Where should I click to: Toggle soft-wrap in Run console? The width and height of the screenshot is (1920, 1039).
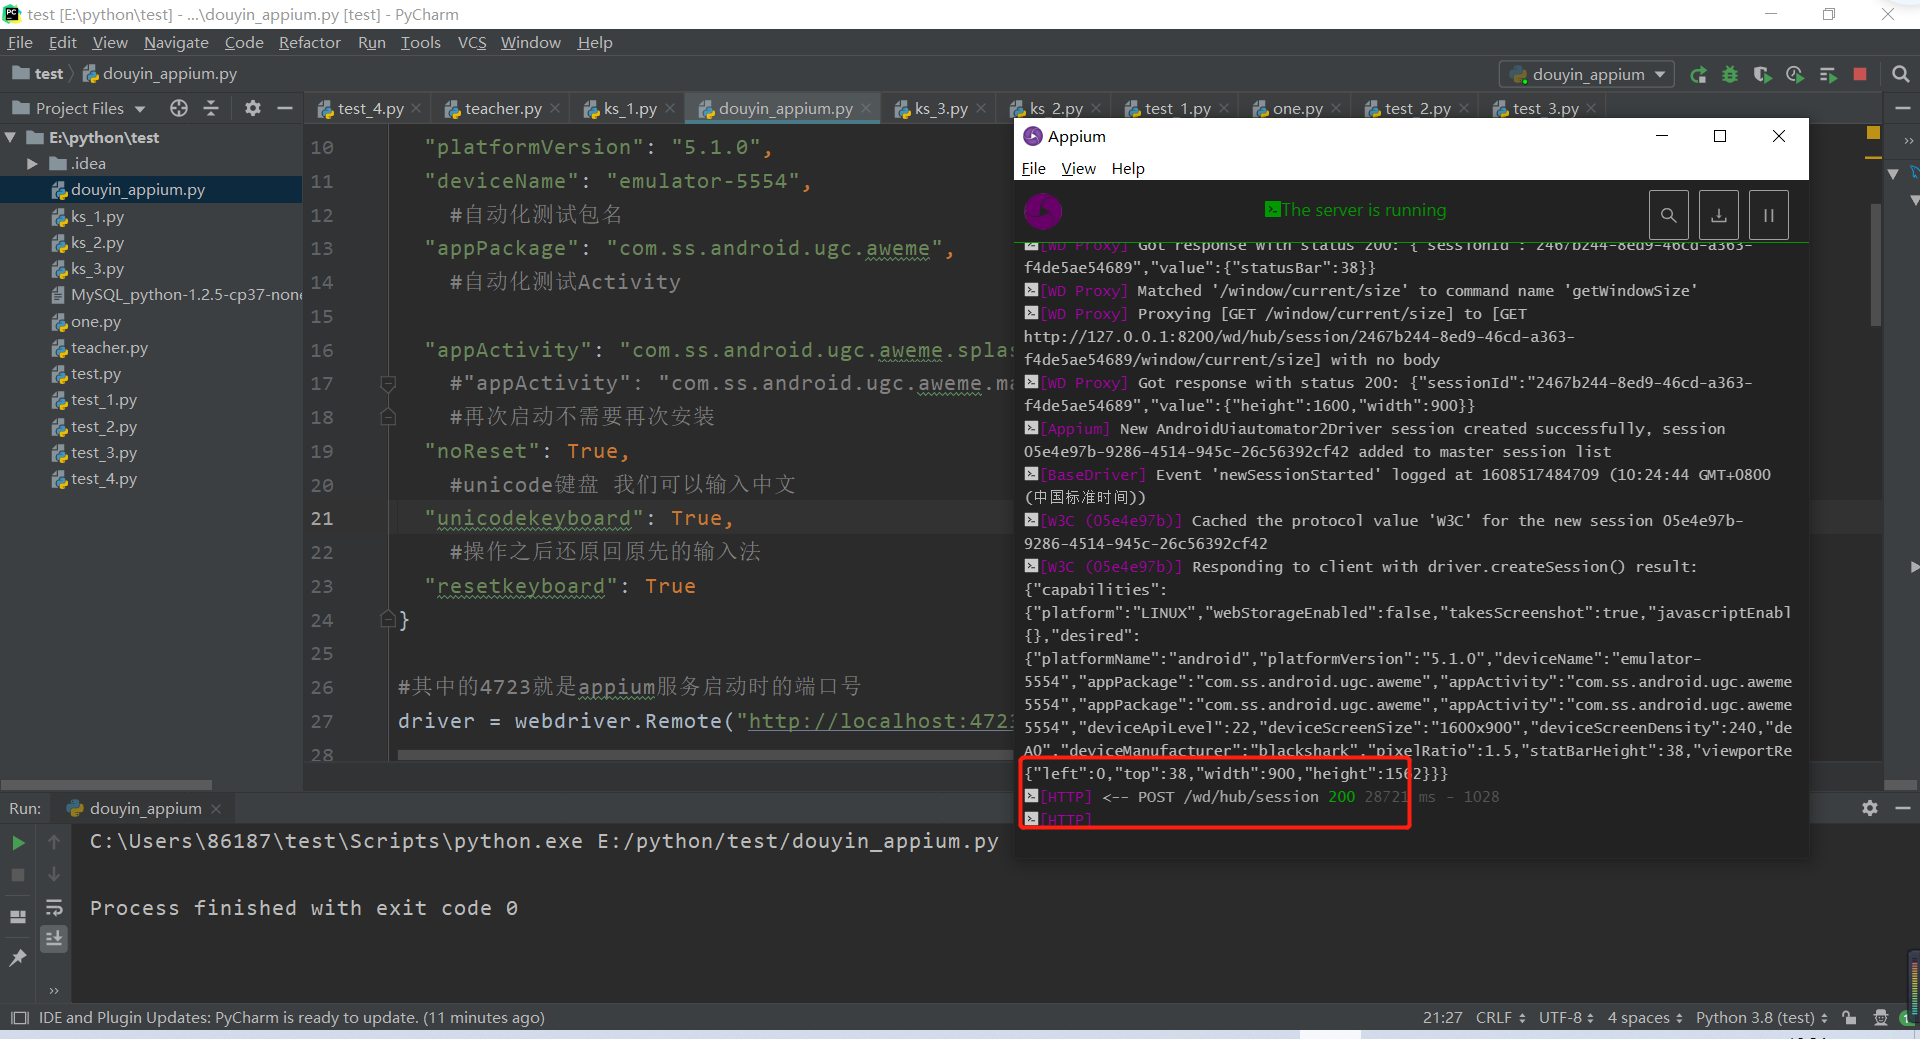[x=54, y=907]
